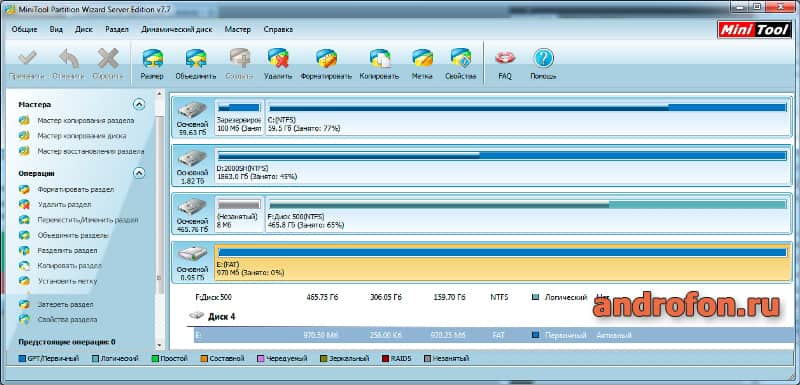The height and width of the screenshot is (385, 800).
Task: Click the greyed Применить checkmark icon
Action: (27, 58)
